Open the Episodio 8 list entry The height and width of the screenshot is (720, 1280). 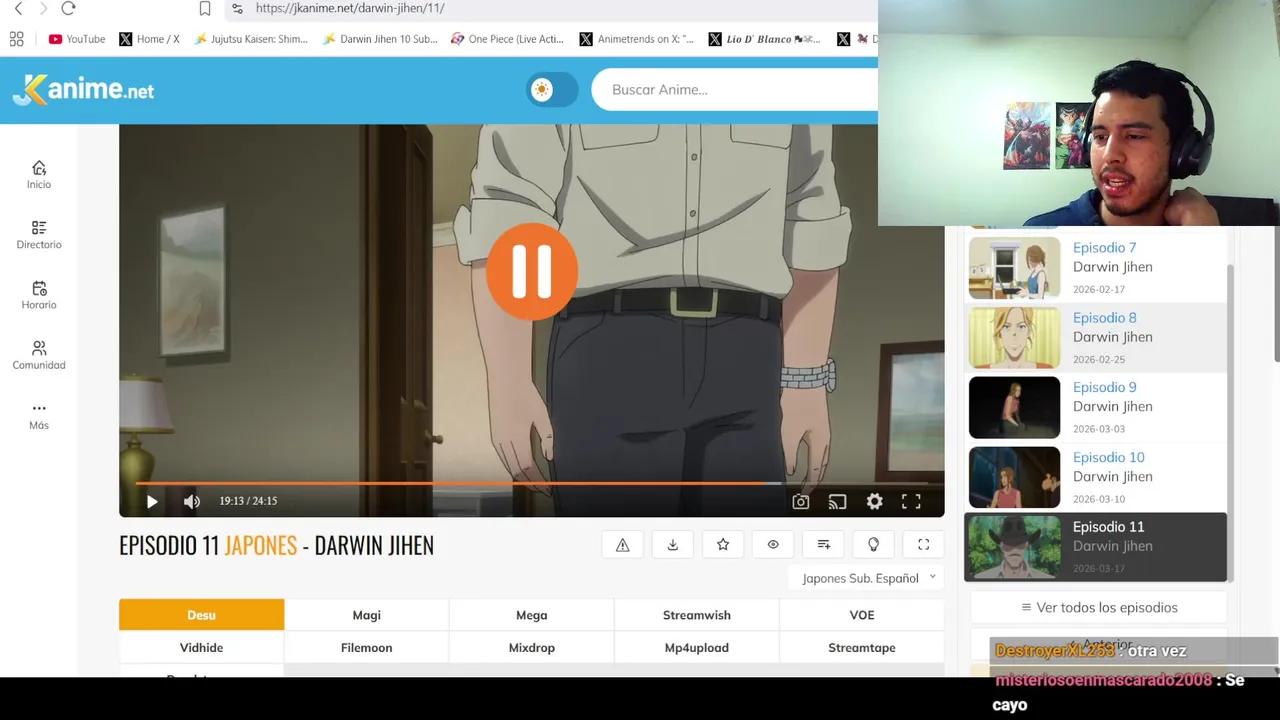coord(1095,337)
